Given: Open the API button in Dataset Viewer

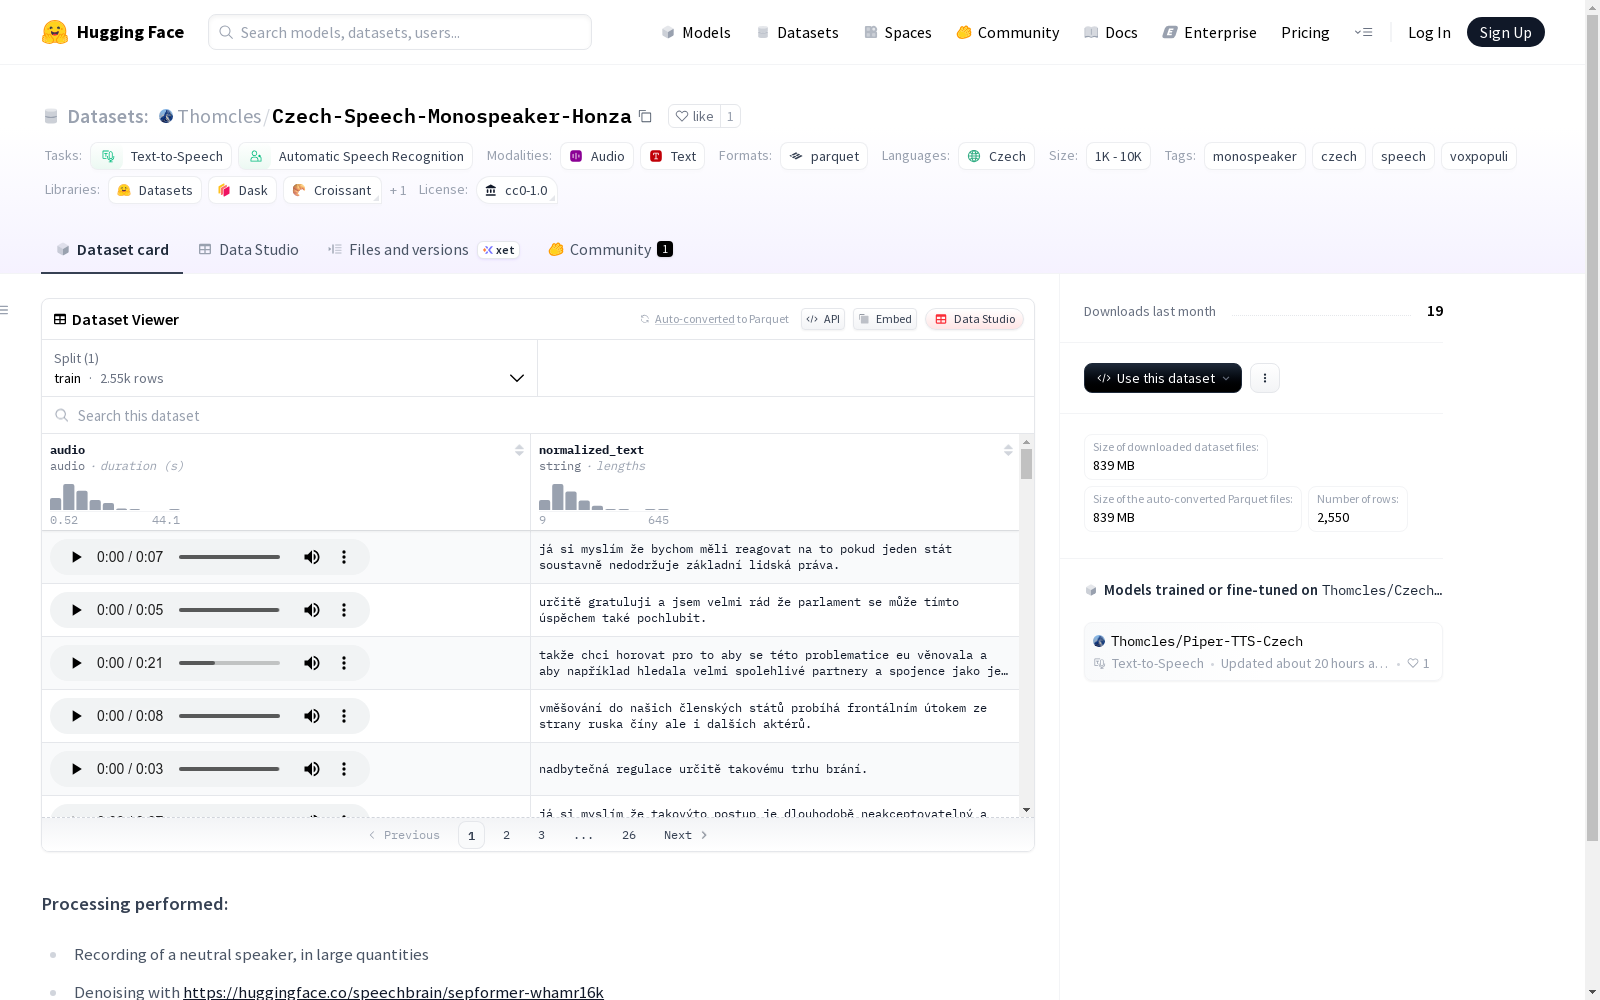Looking at the screenshot, I should pos(823,319).
